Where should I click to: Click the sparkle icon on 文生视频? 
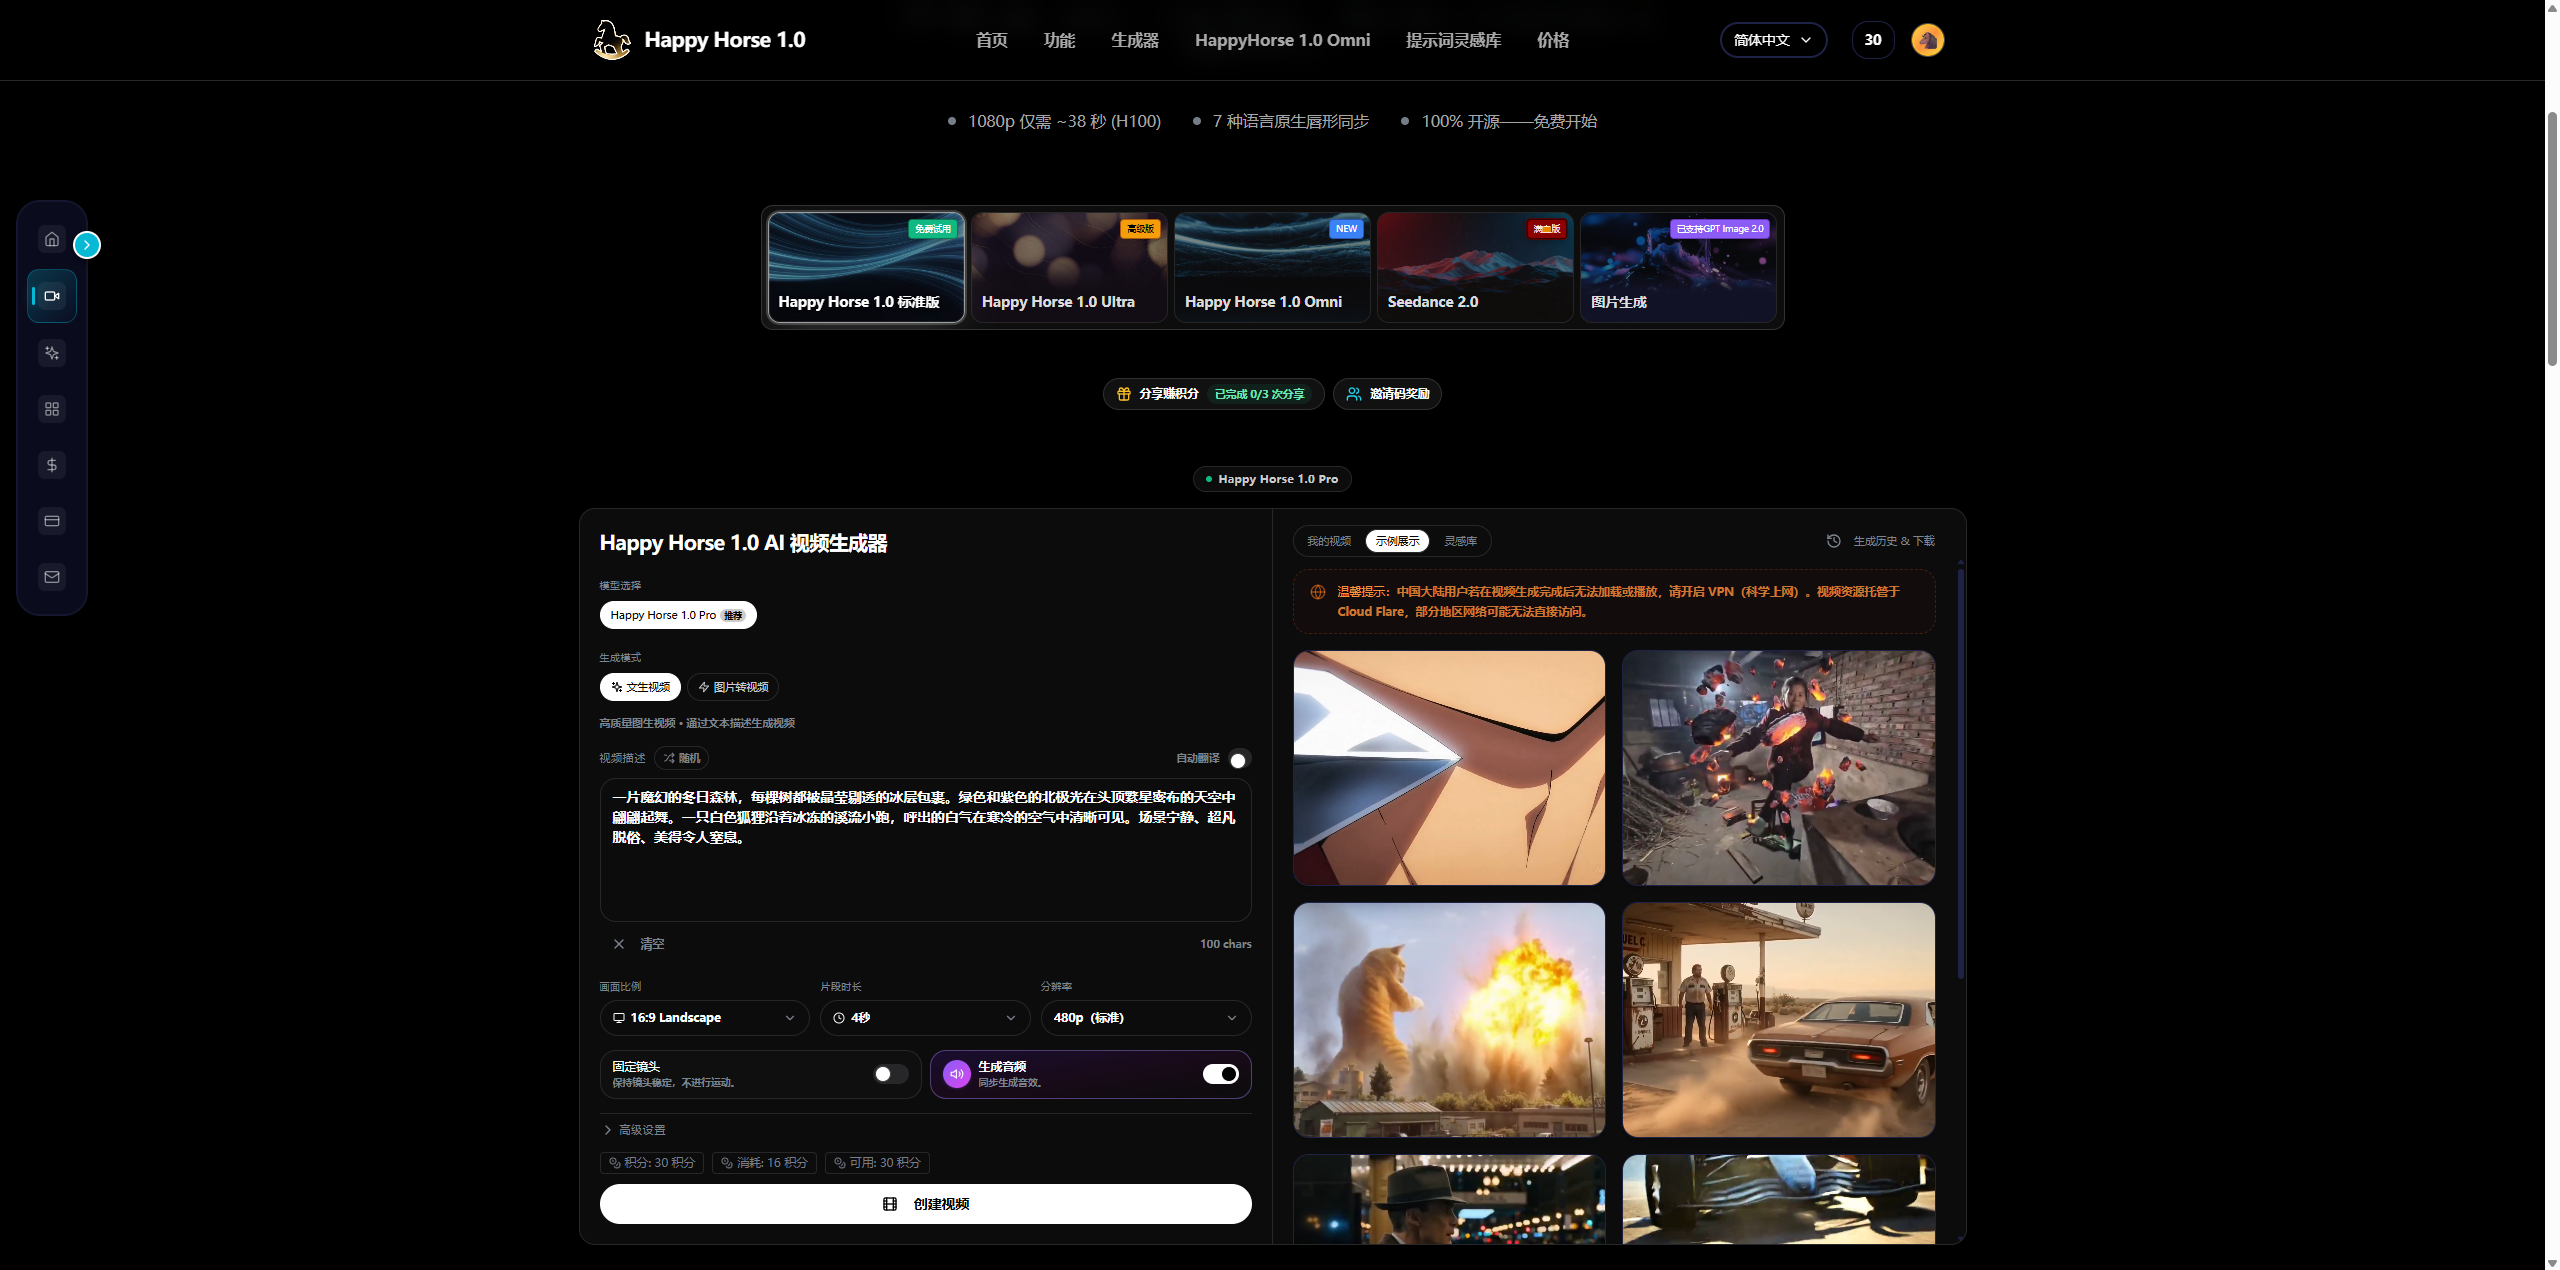(617, 687)
